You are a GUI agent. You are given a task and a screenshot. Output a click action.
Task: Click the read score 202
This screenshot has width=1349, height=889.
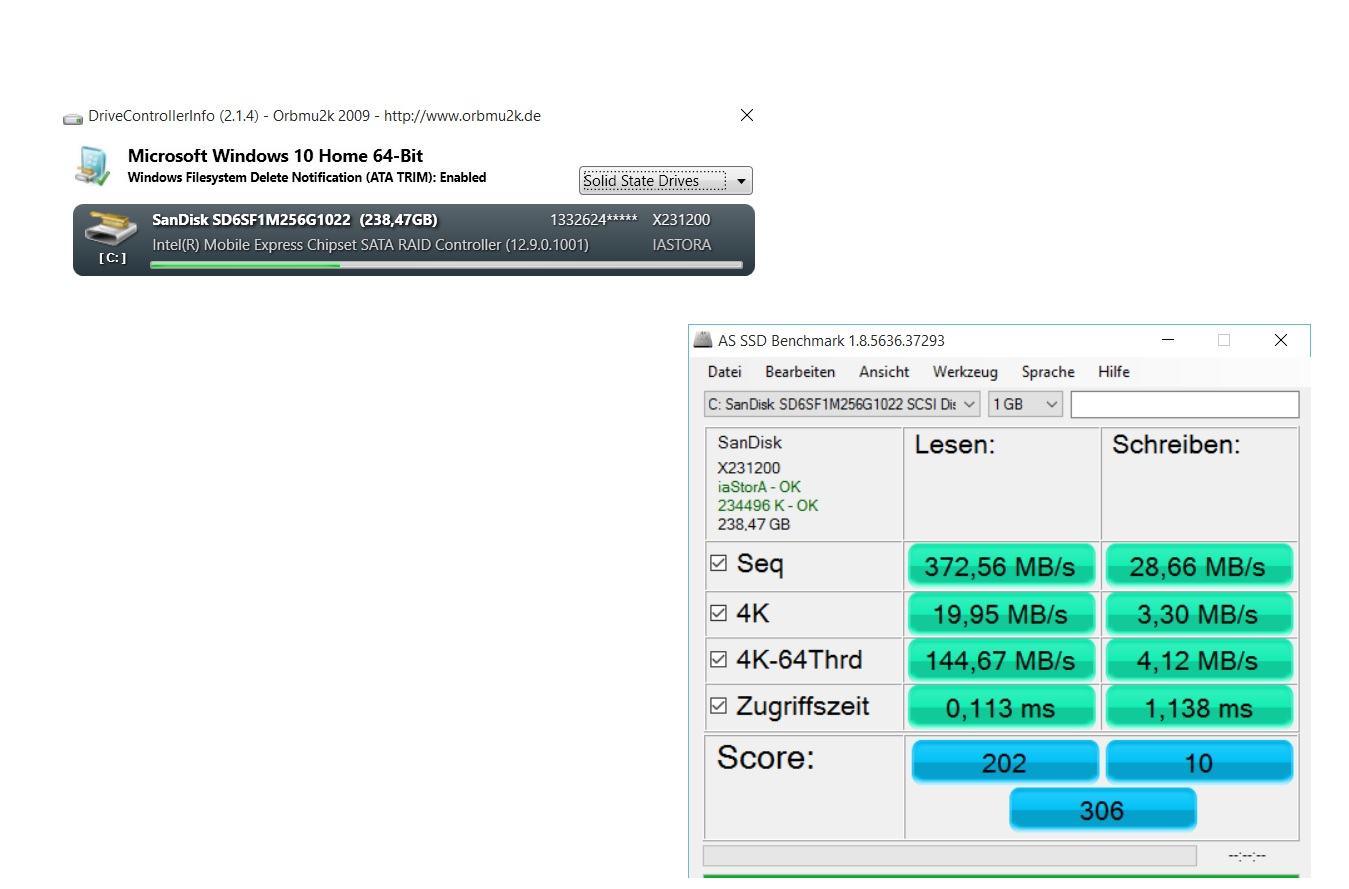tap(1004, 762)
